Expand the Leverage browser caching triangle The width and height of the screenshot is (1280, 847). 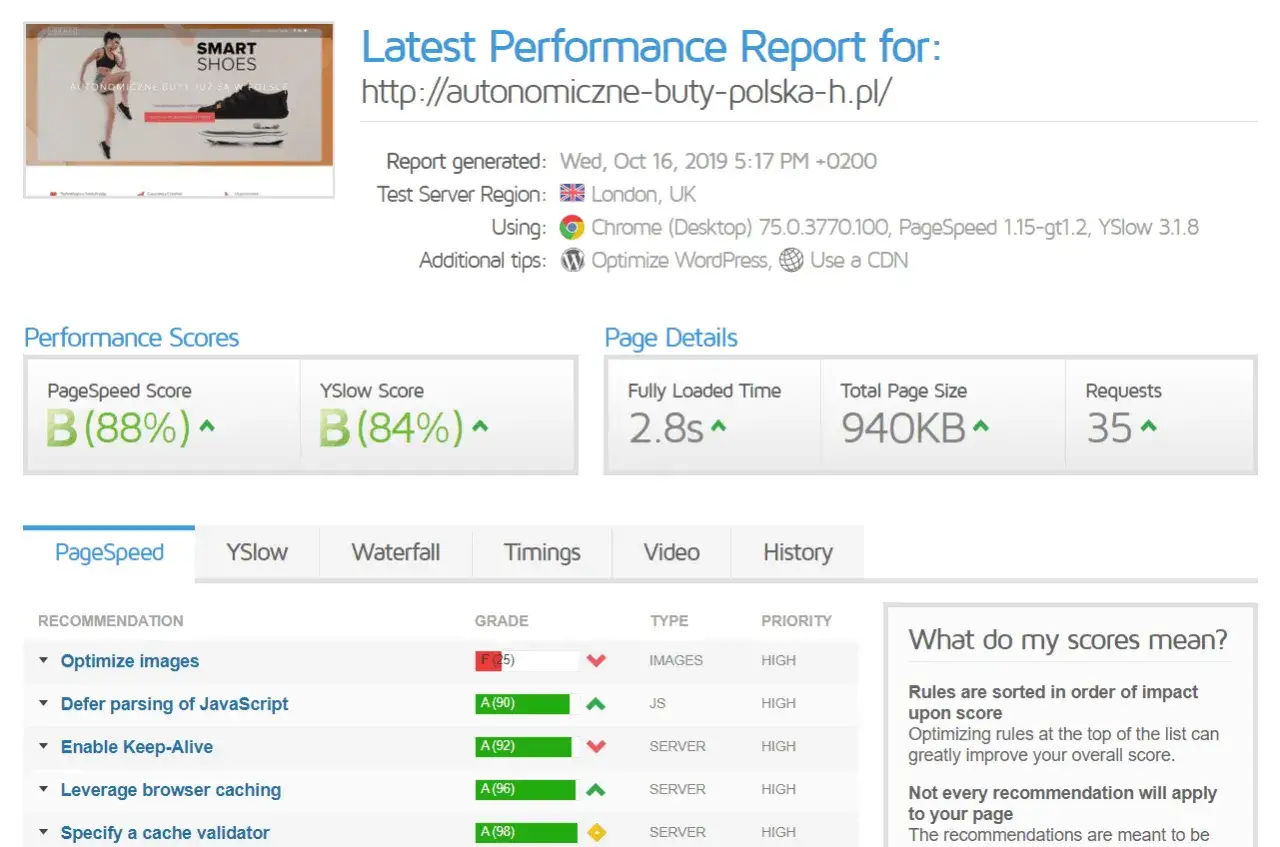[44, 790]
